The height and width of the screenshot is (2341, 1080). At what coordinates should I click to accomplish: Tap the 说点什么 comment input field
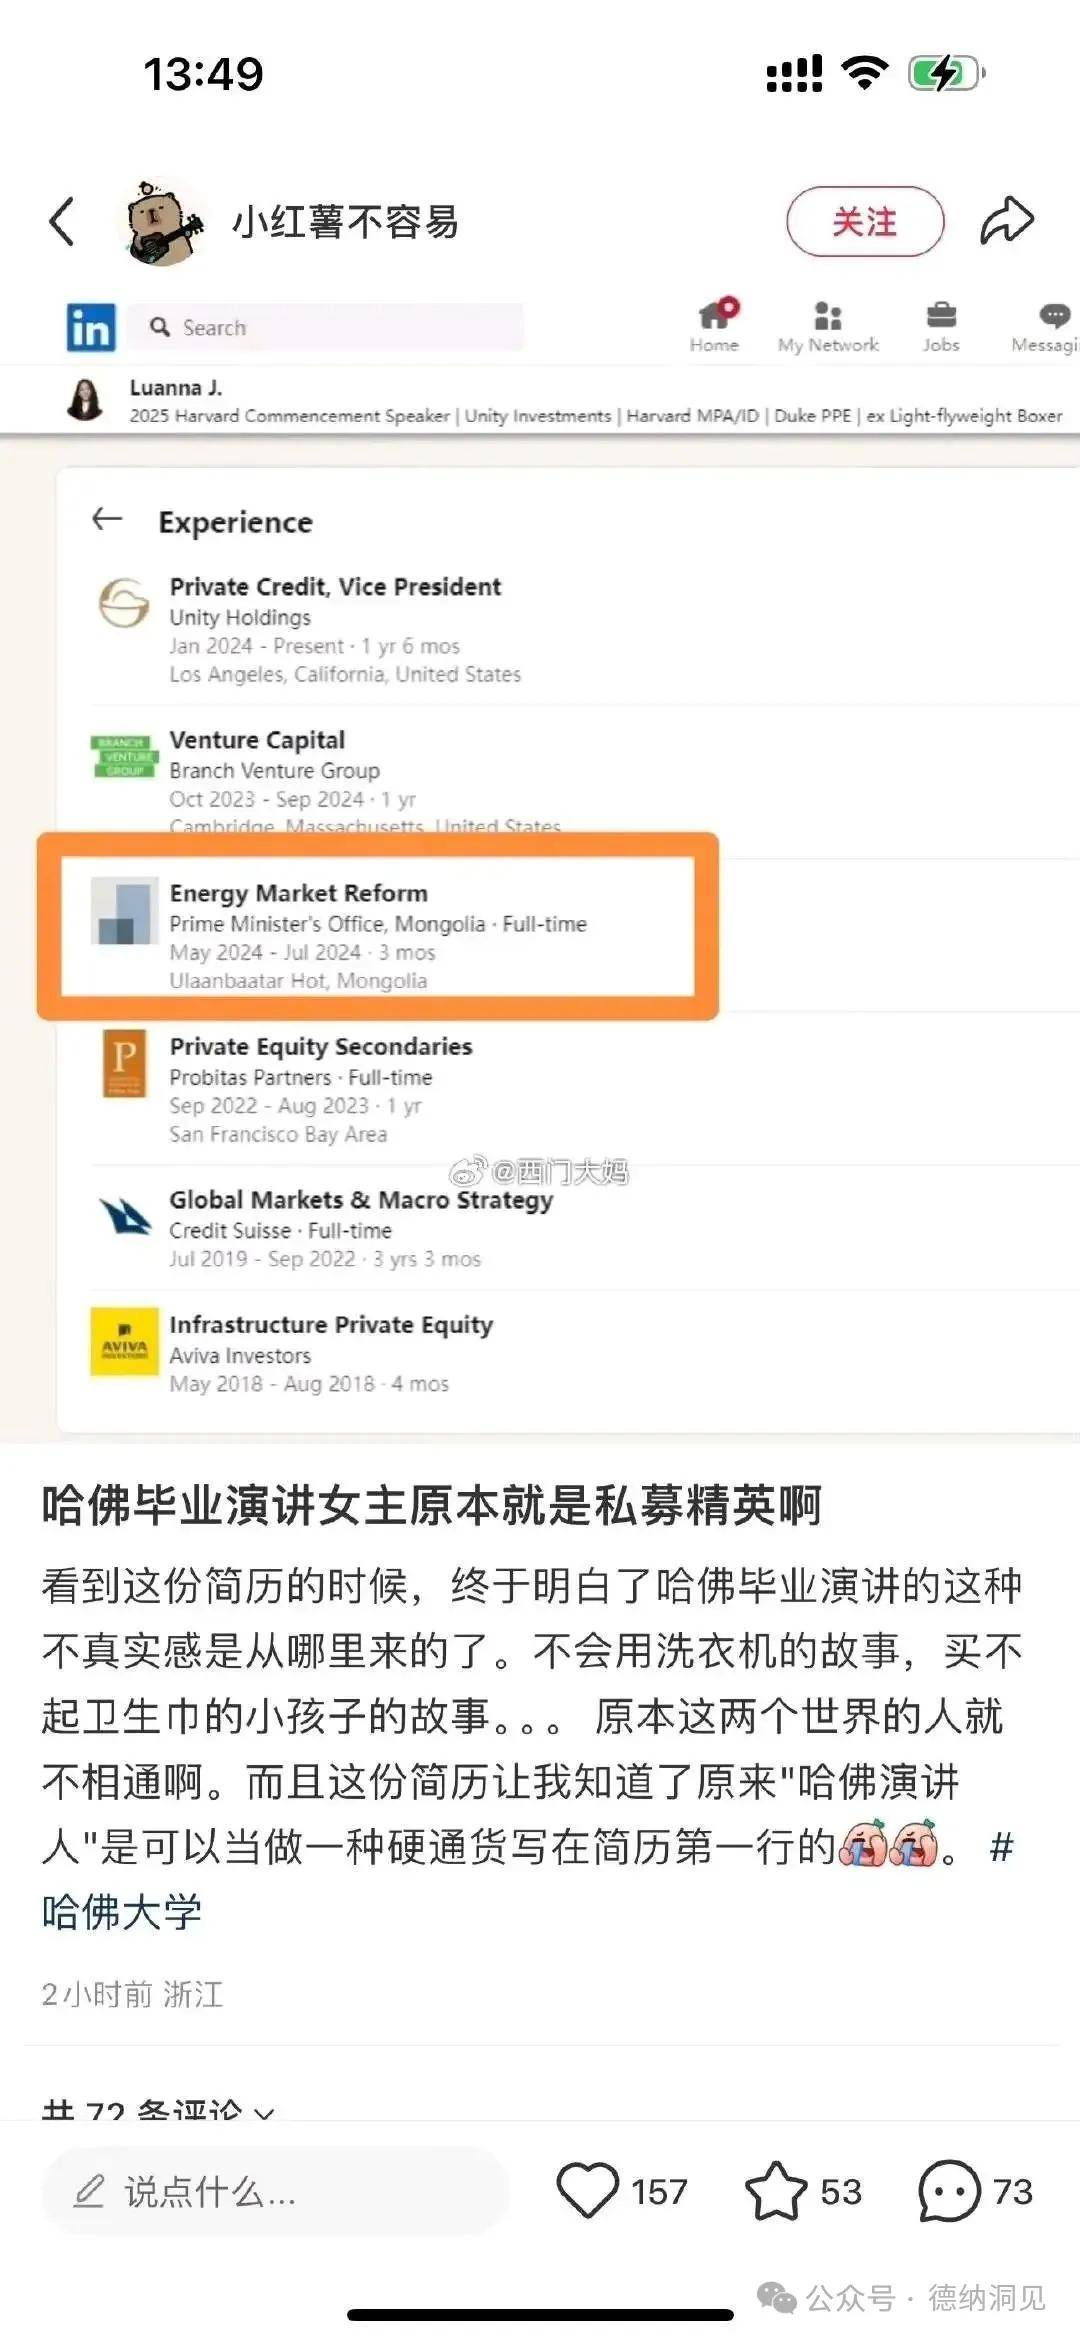(x=274, y=2192)
